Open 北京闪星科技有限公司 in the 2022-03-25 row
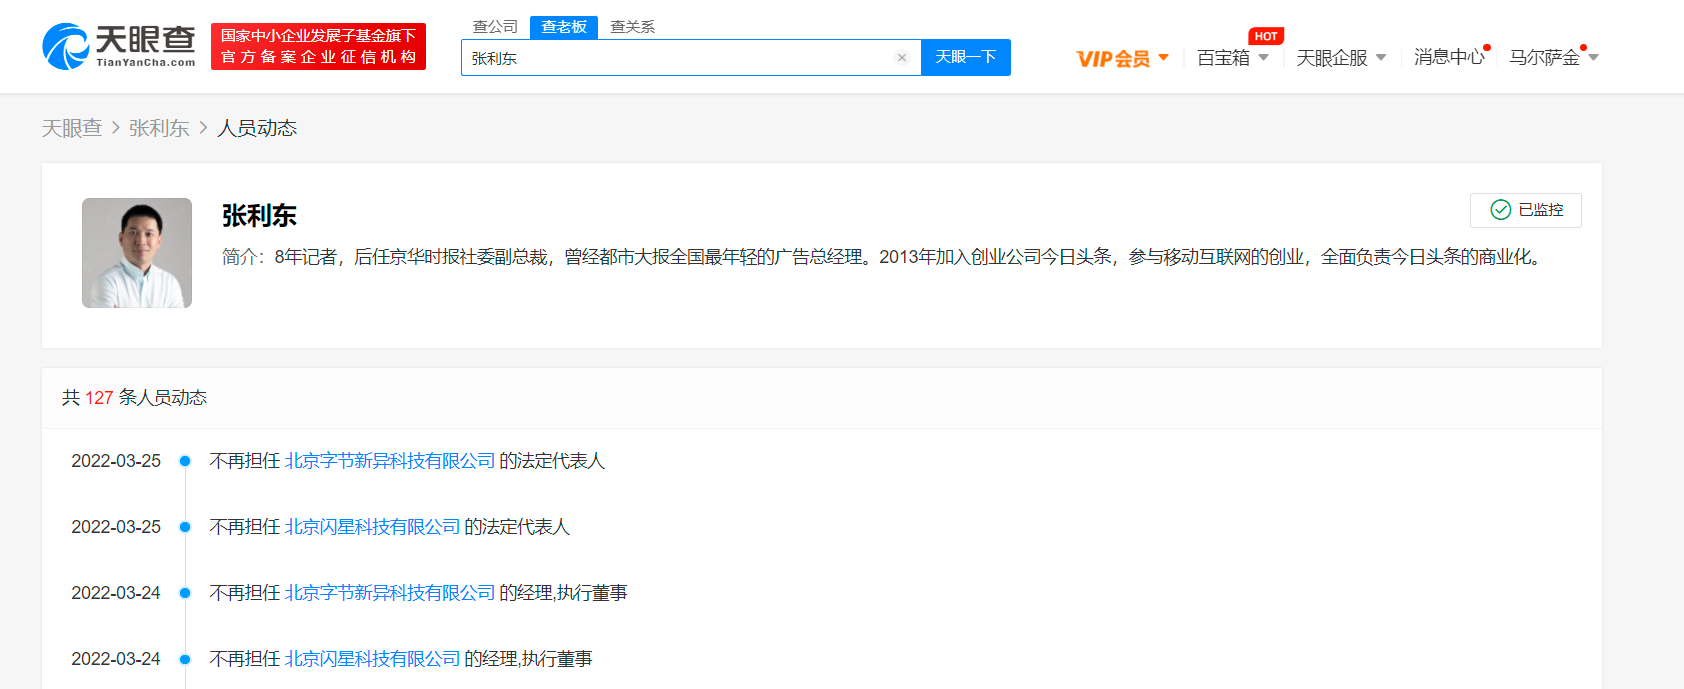 [372, 527]
